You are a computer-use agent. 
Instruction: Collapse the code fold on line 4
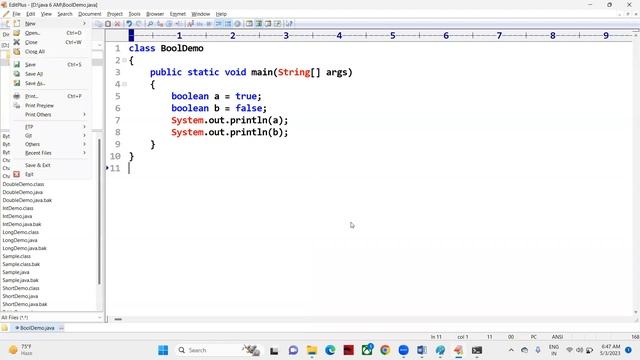click(x=124, y=84)
